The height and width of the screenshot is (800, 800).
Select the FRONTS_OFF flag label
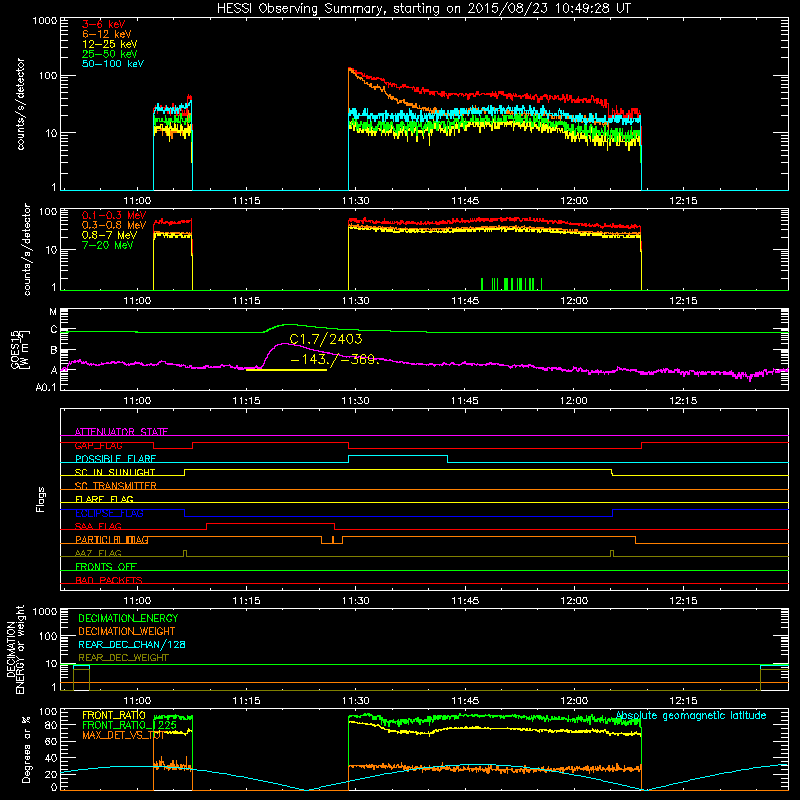(106, 566)
